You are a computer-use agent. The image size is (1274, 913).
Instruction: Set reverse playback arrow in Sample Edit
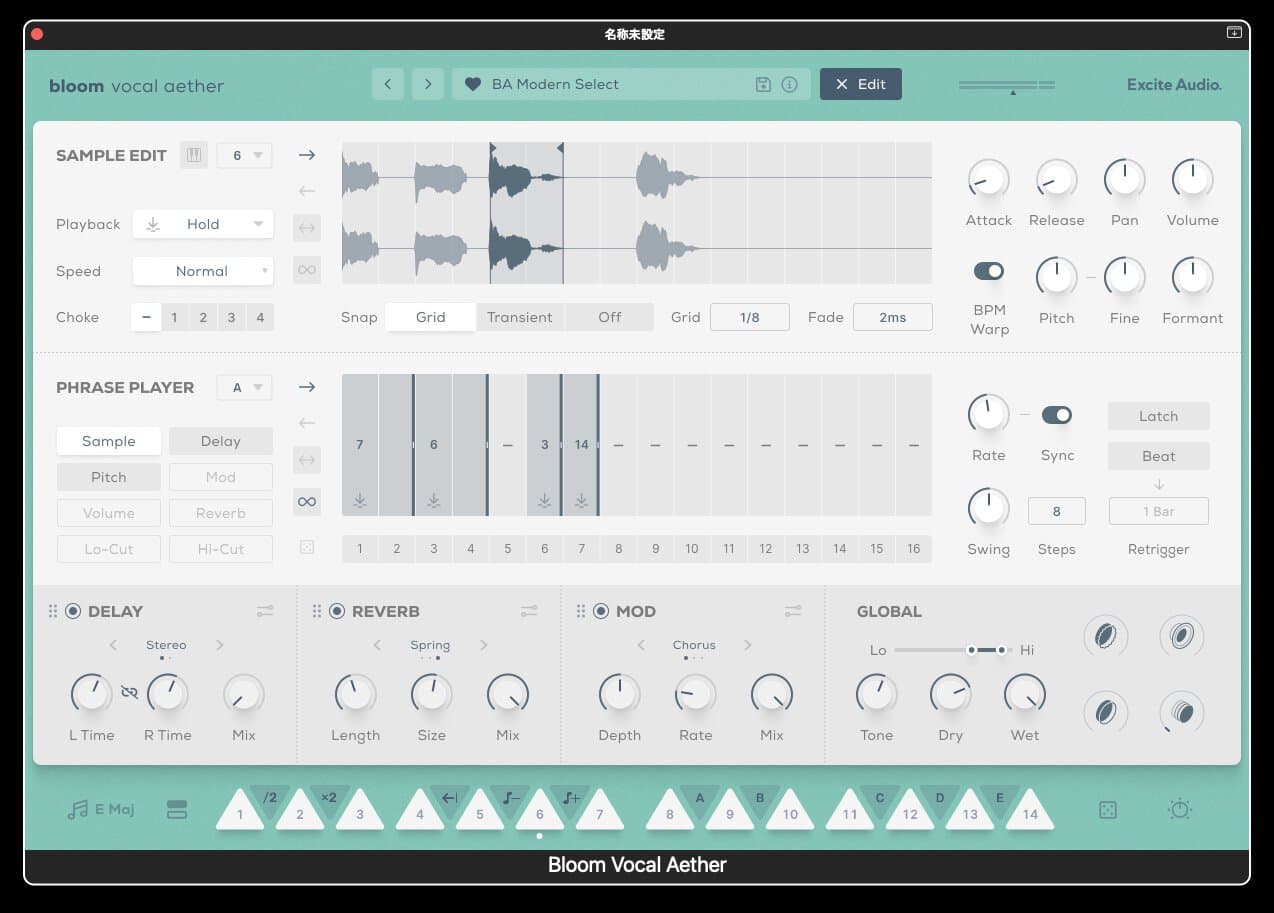[307, 191]
